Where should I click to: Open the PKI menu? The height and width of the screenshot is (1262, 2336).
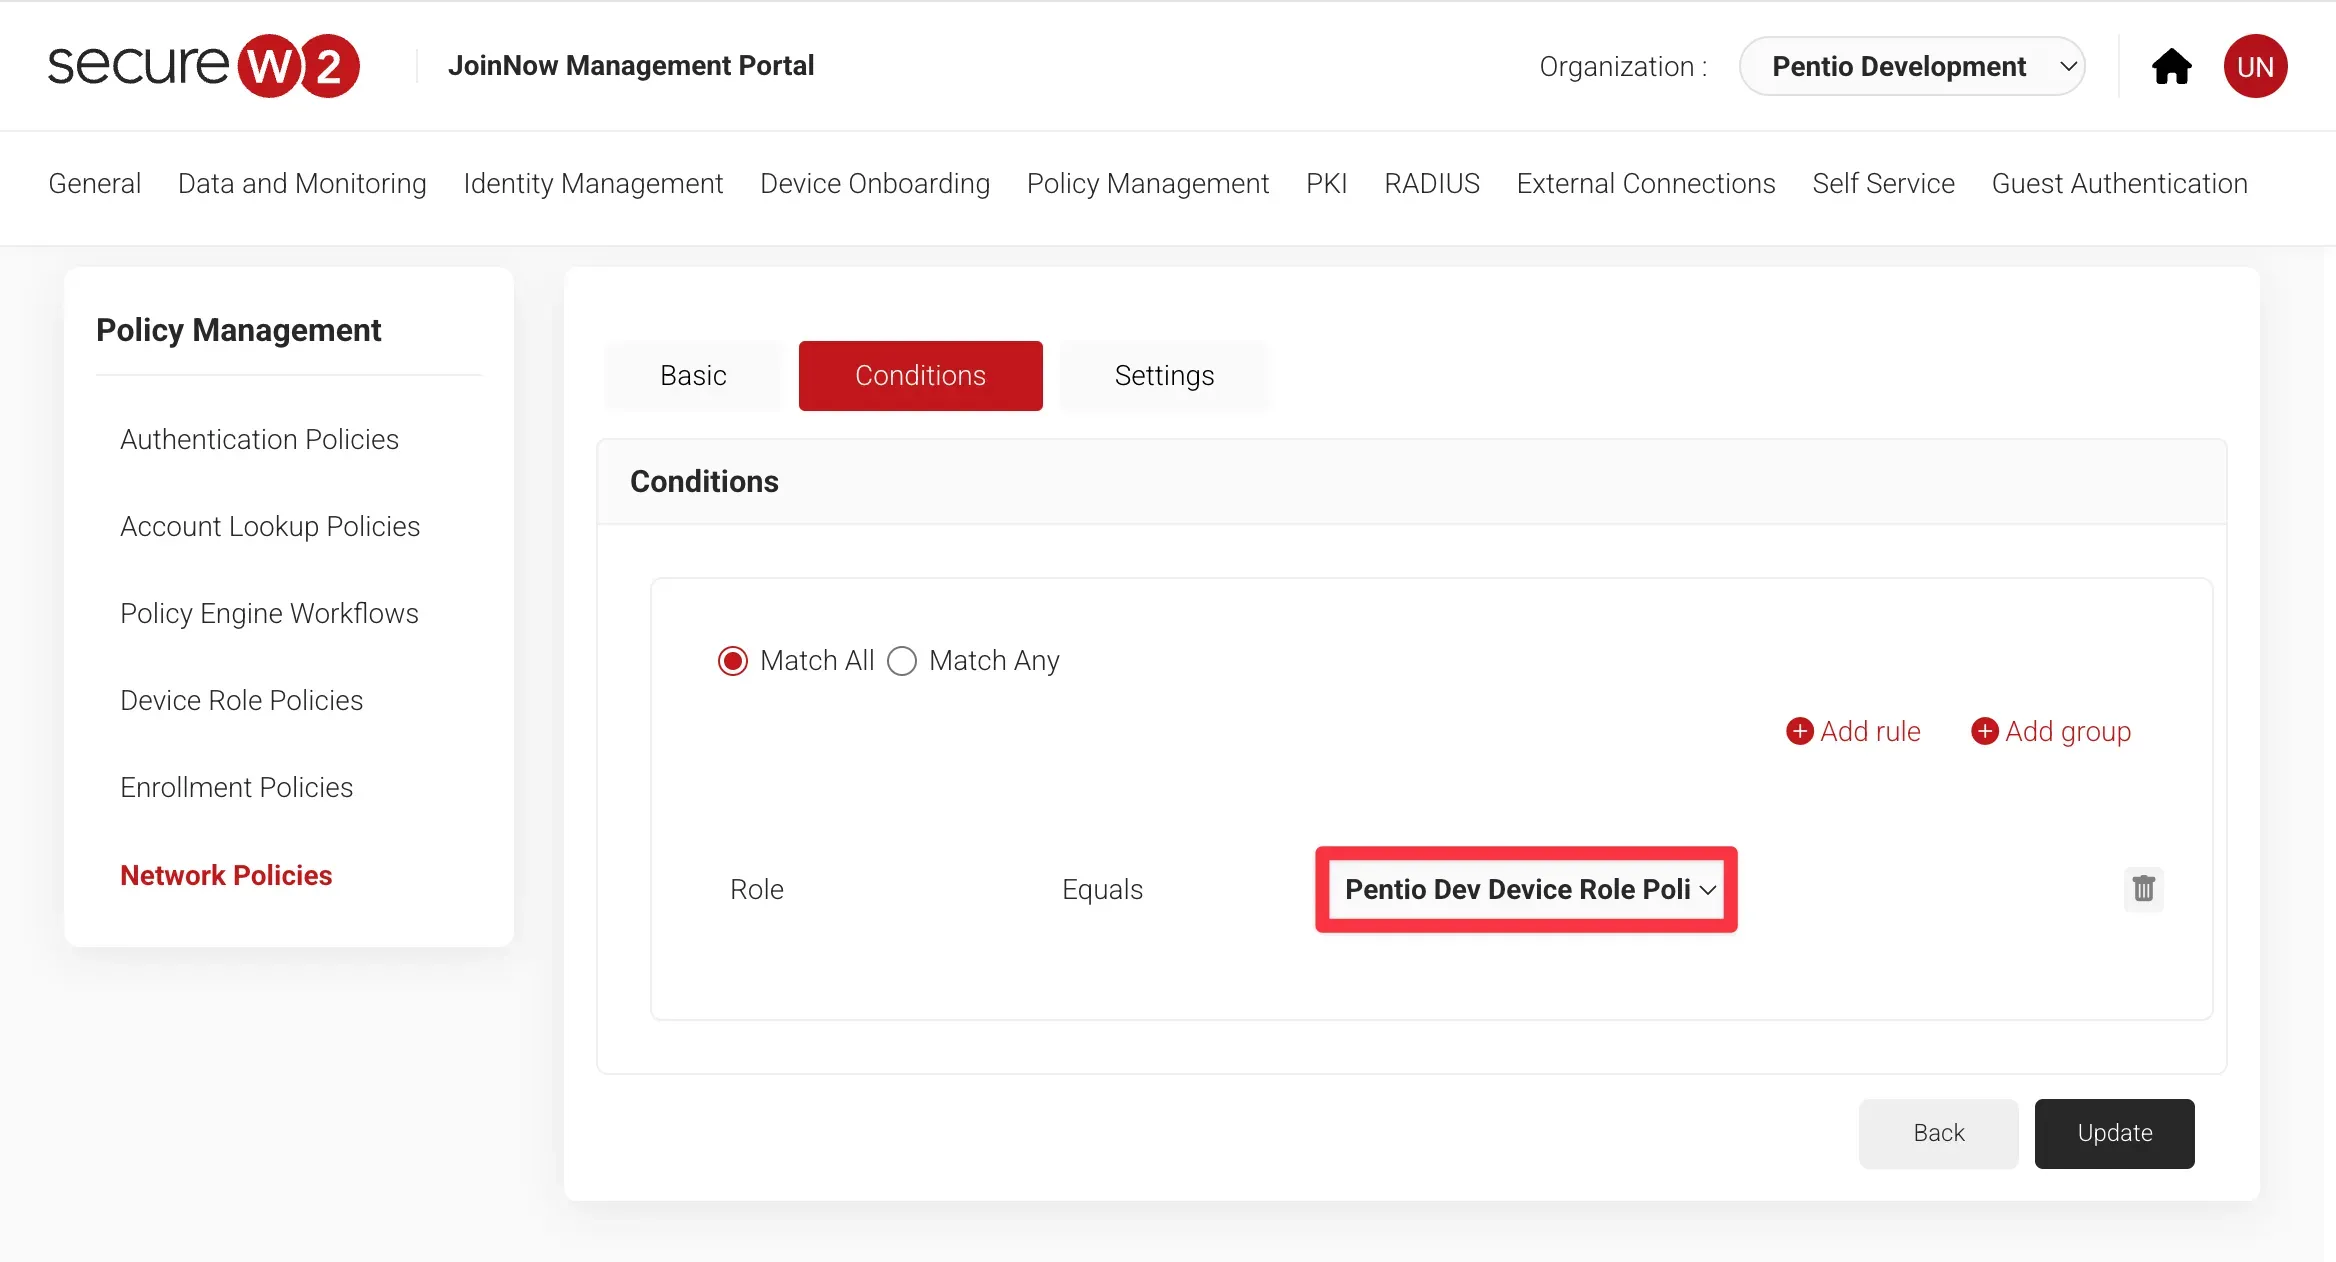click(1326, 184)
